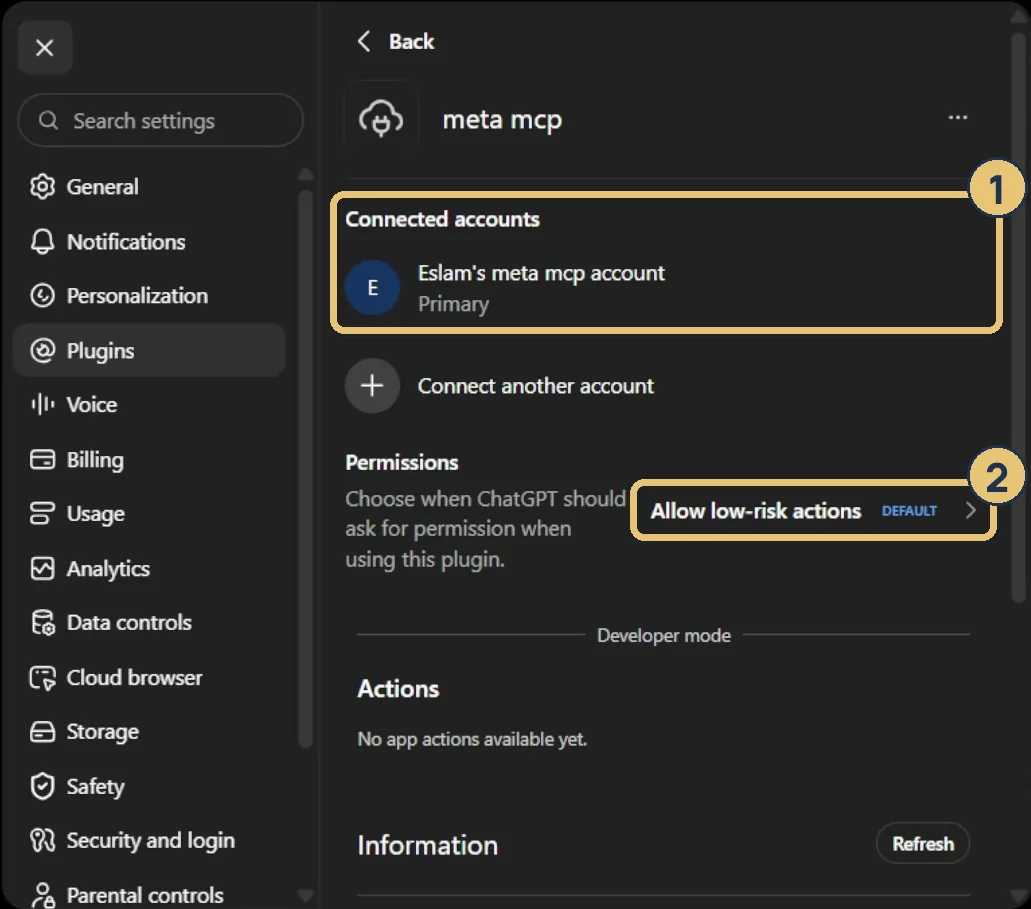Image resolution: width=1031 pixels, height=909 pixels.
Task: Click the Plugins icon in sidebar
Action: (43, 351)
